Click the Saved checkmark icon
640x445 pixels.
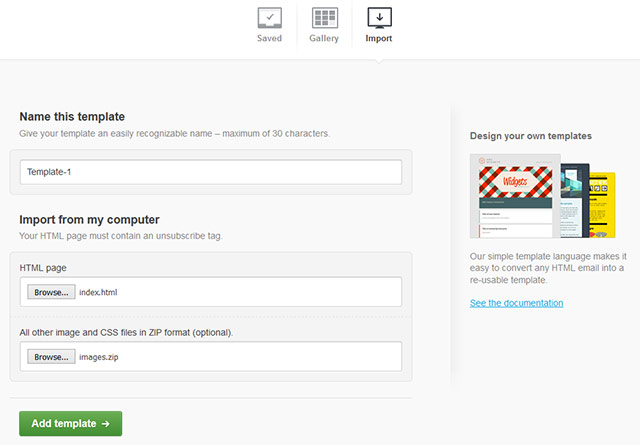pyautogui.click(x=269, y=18)
